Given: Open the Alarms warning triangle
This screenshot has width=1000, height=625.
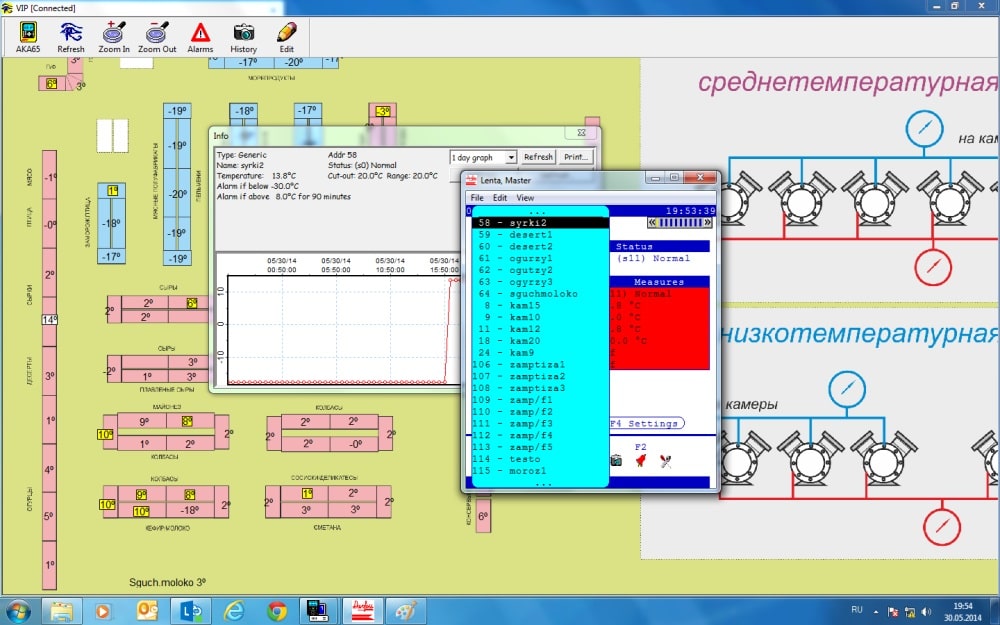Looking at the screenshot, I should pyautogui.click(x=200, y=37).
